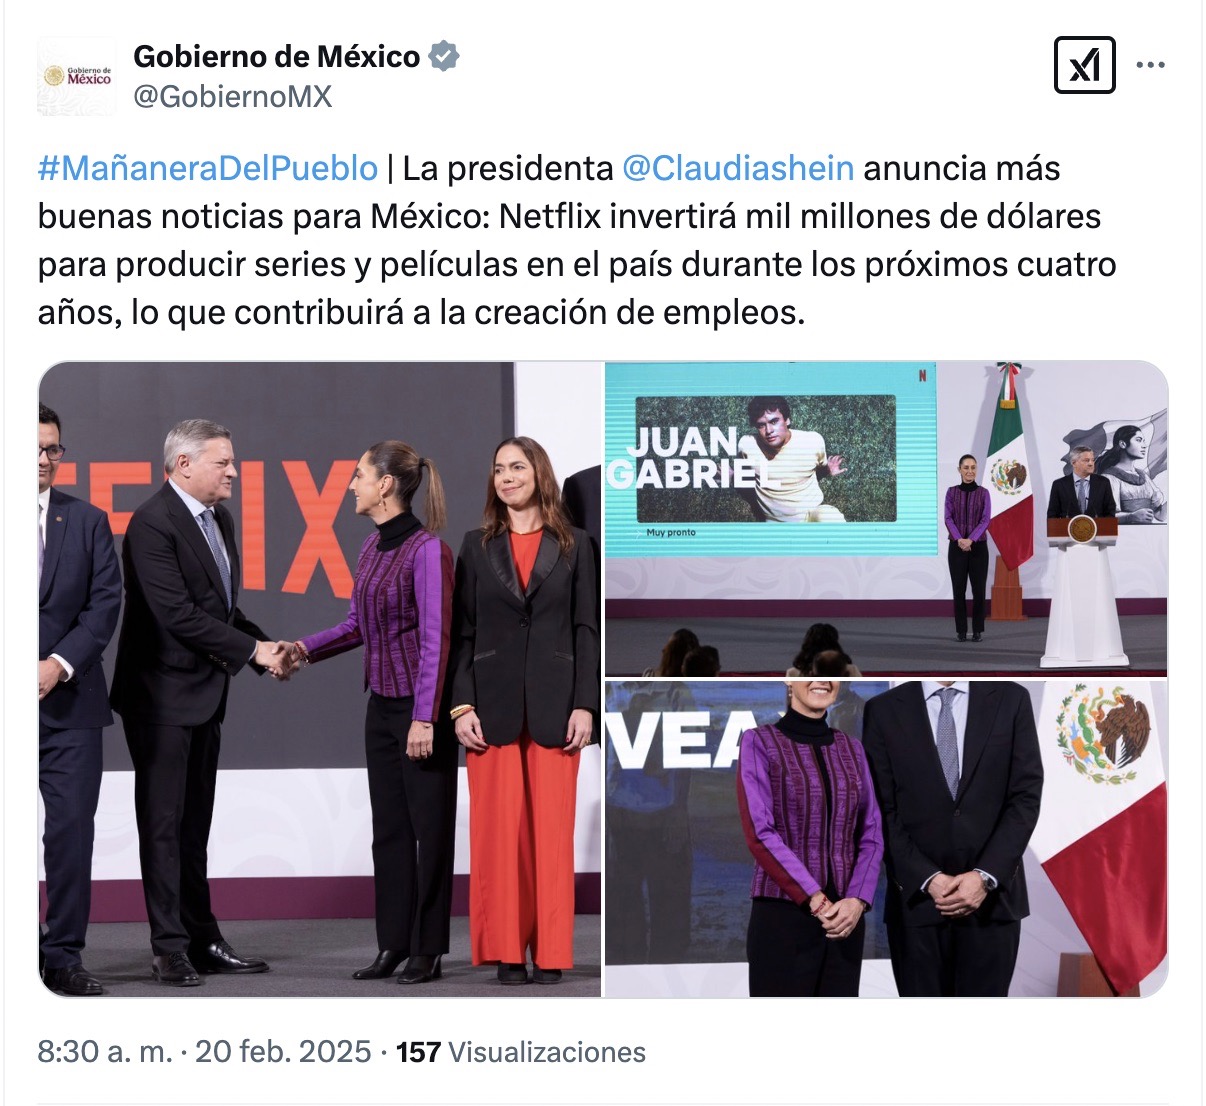Click the @Claudiashein mention
1206x1106 pixels.
click(738, 168)
